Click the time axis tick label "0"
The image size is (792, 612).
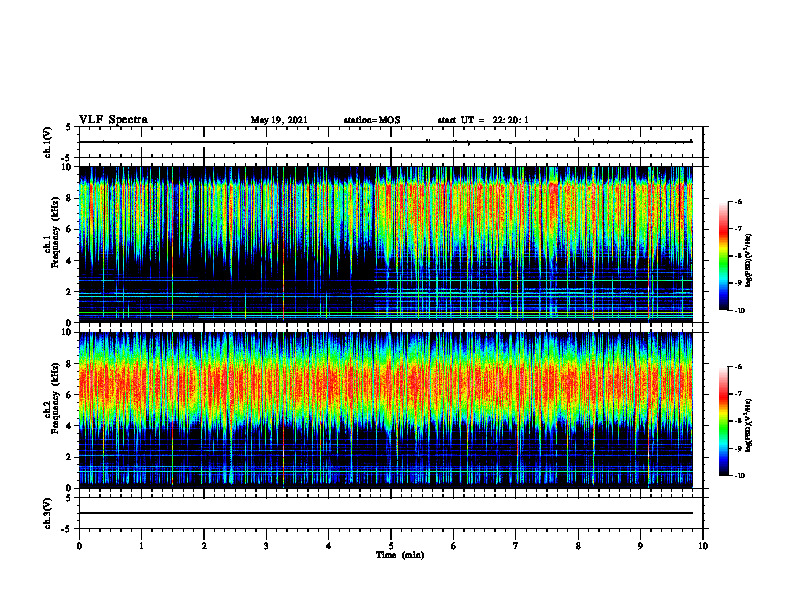pos(79,546)
